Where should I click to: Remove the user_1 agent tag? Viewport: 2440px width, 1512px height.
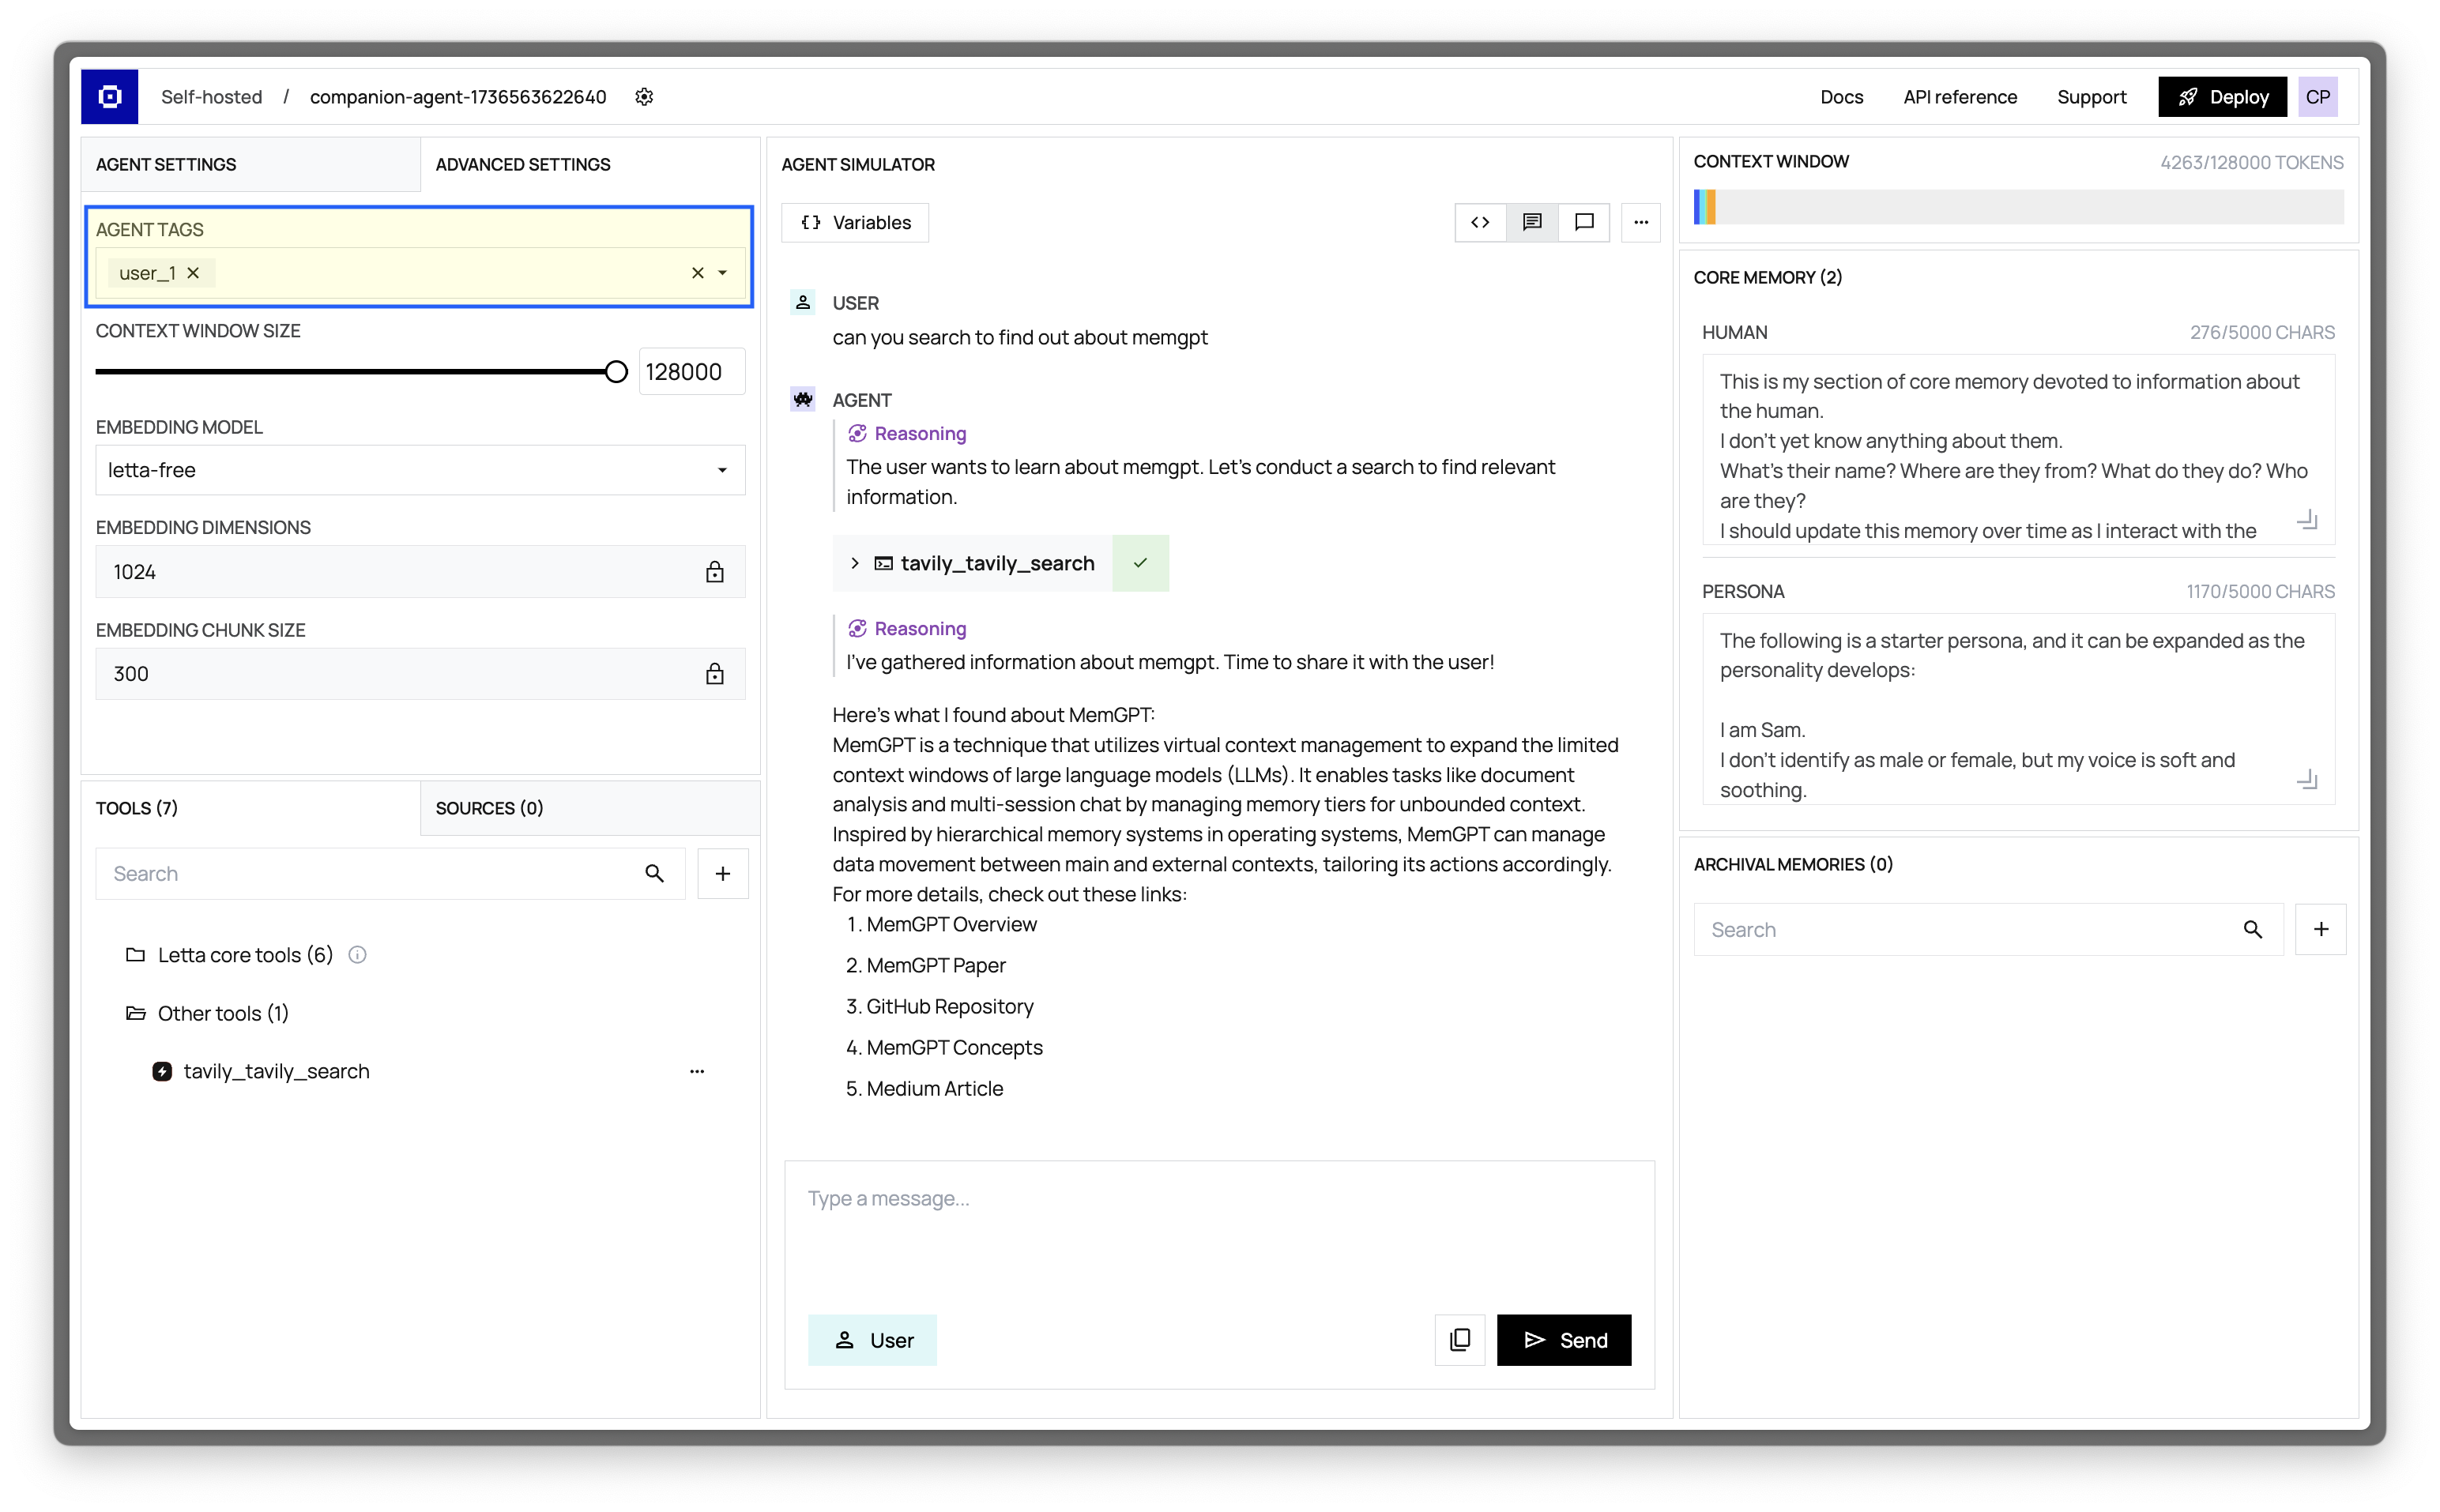pos(193,273)
